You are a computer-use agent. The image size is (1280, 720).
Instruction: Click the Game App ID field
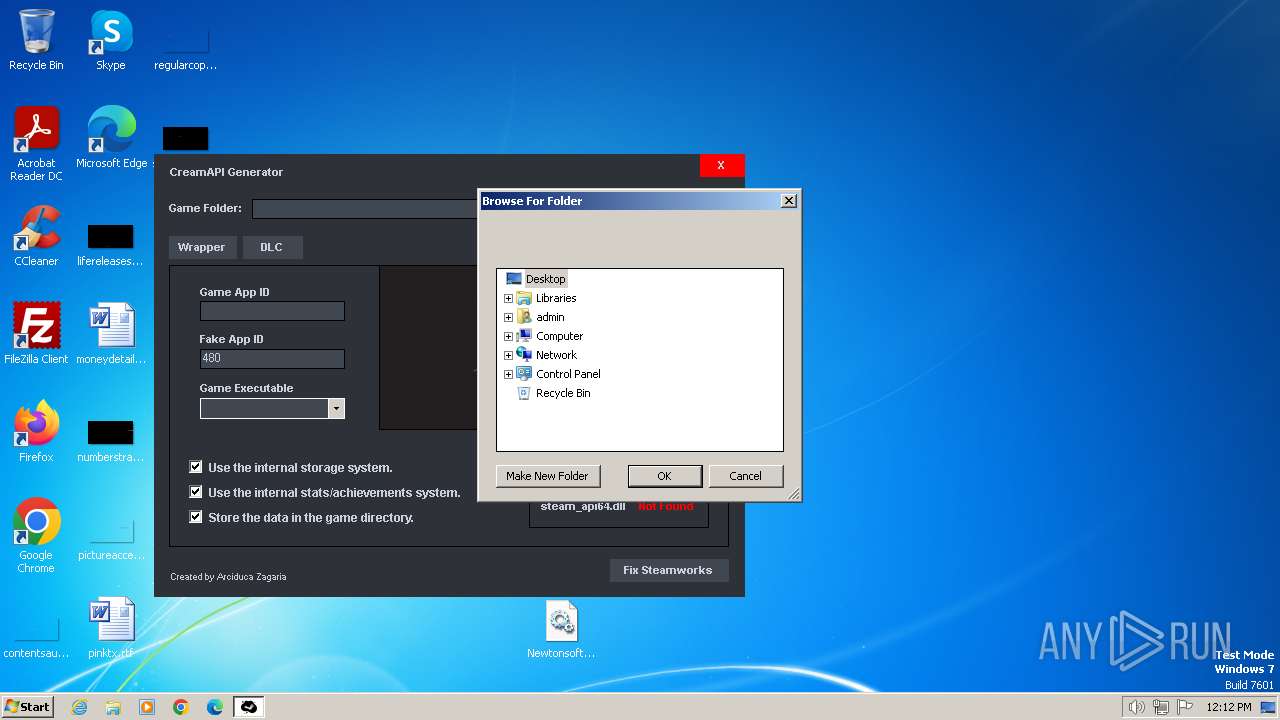tap(272, 311)
